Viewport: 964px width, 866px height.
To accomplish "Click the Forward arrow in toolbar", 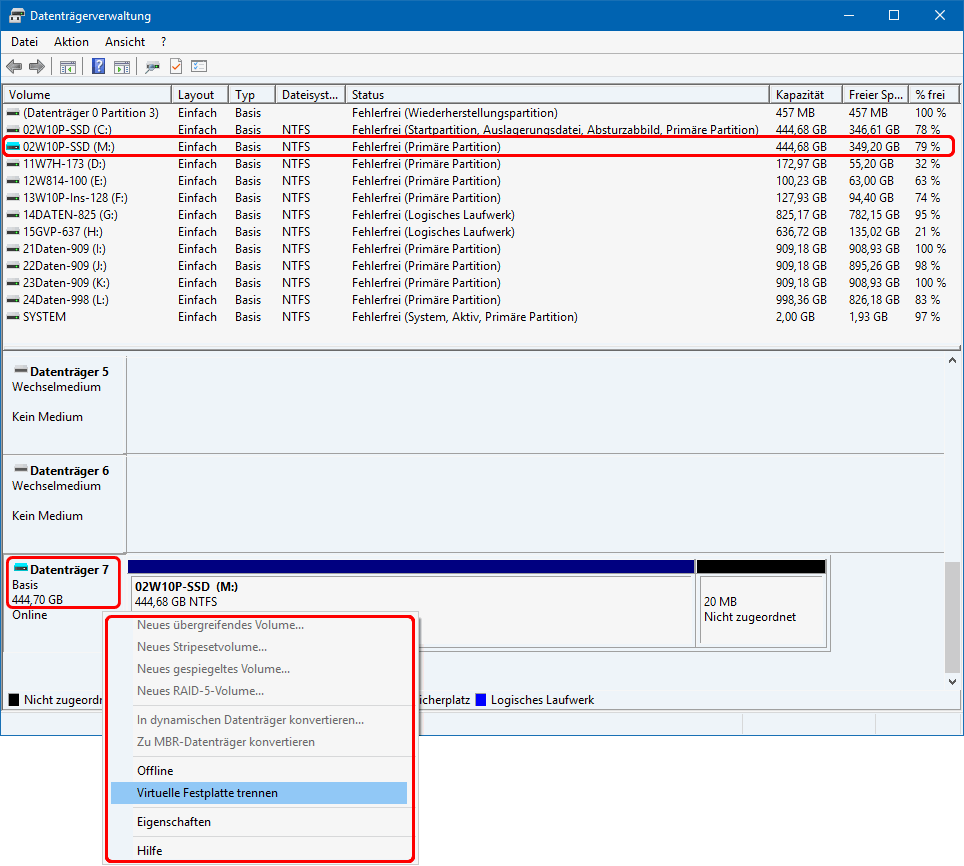I will coord(37,67).
